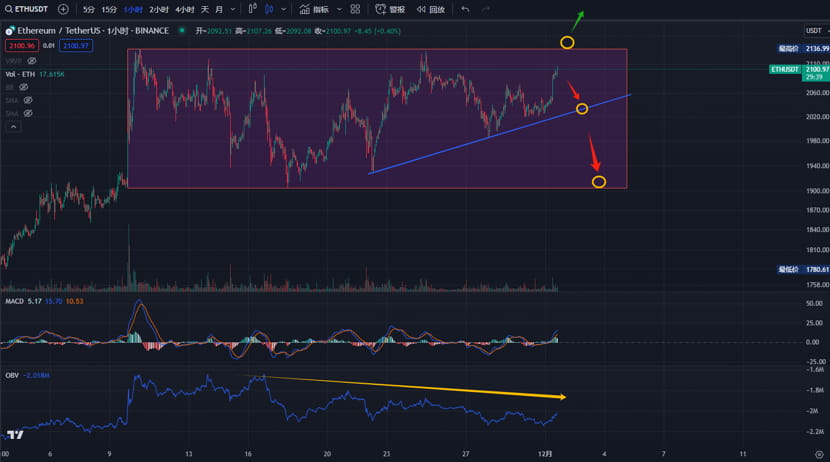The width and height of the screenshot is (830, 462).
Task: Switch to the 天 daily interval
Action: pyautogui.click(x=205, y=10)
